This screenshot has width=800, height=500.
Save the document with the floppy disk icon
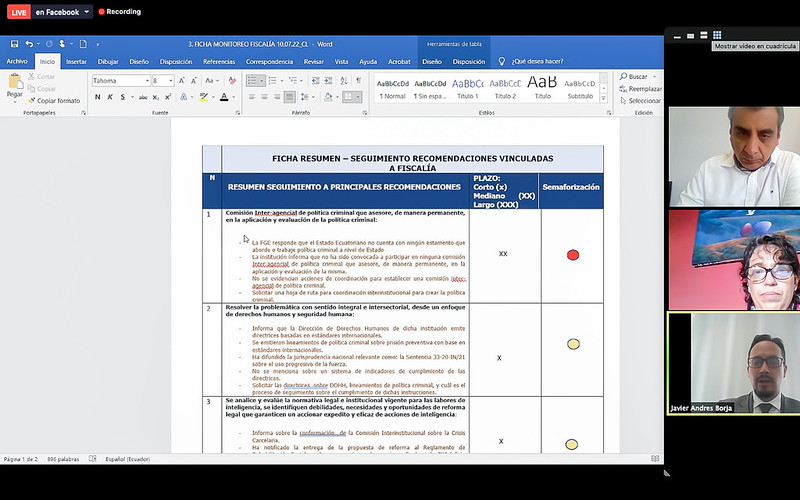(14, 44)
